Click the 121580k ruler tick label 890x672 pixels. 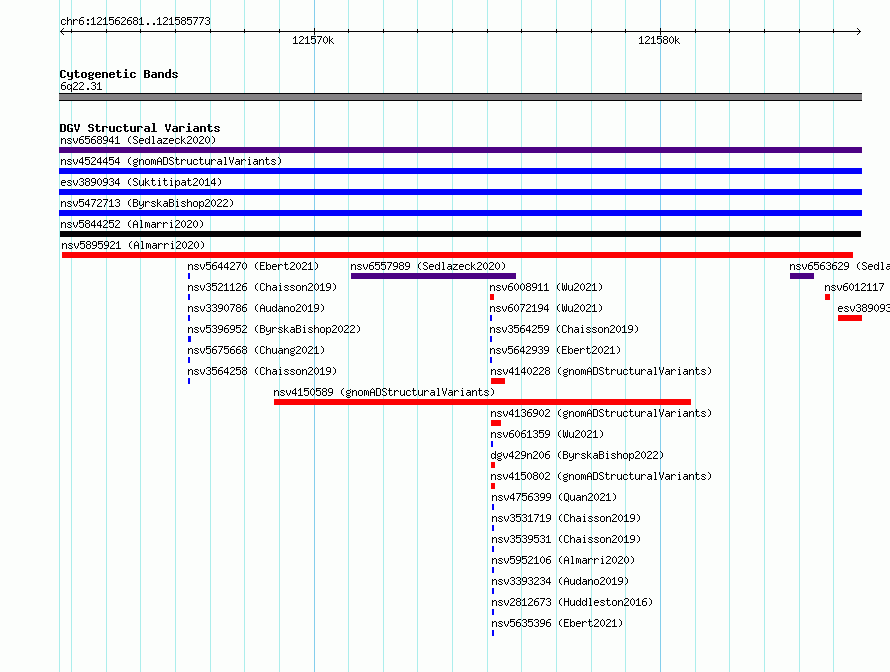pos(658,40)
